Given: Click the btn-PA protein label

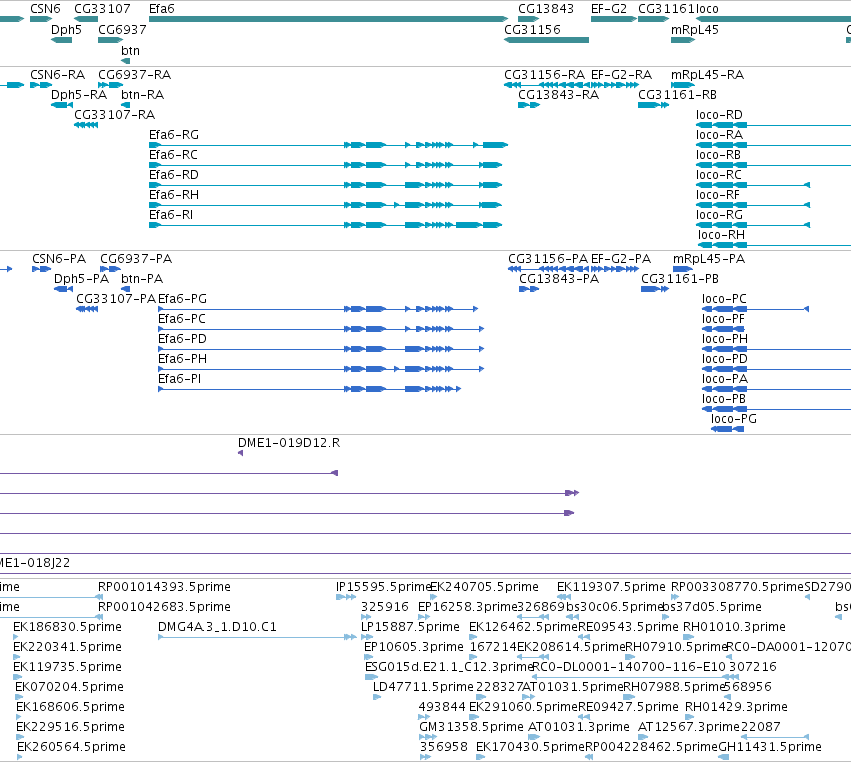Looking at the screenshot, I should tap(142, 278).
